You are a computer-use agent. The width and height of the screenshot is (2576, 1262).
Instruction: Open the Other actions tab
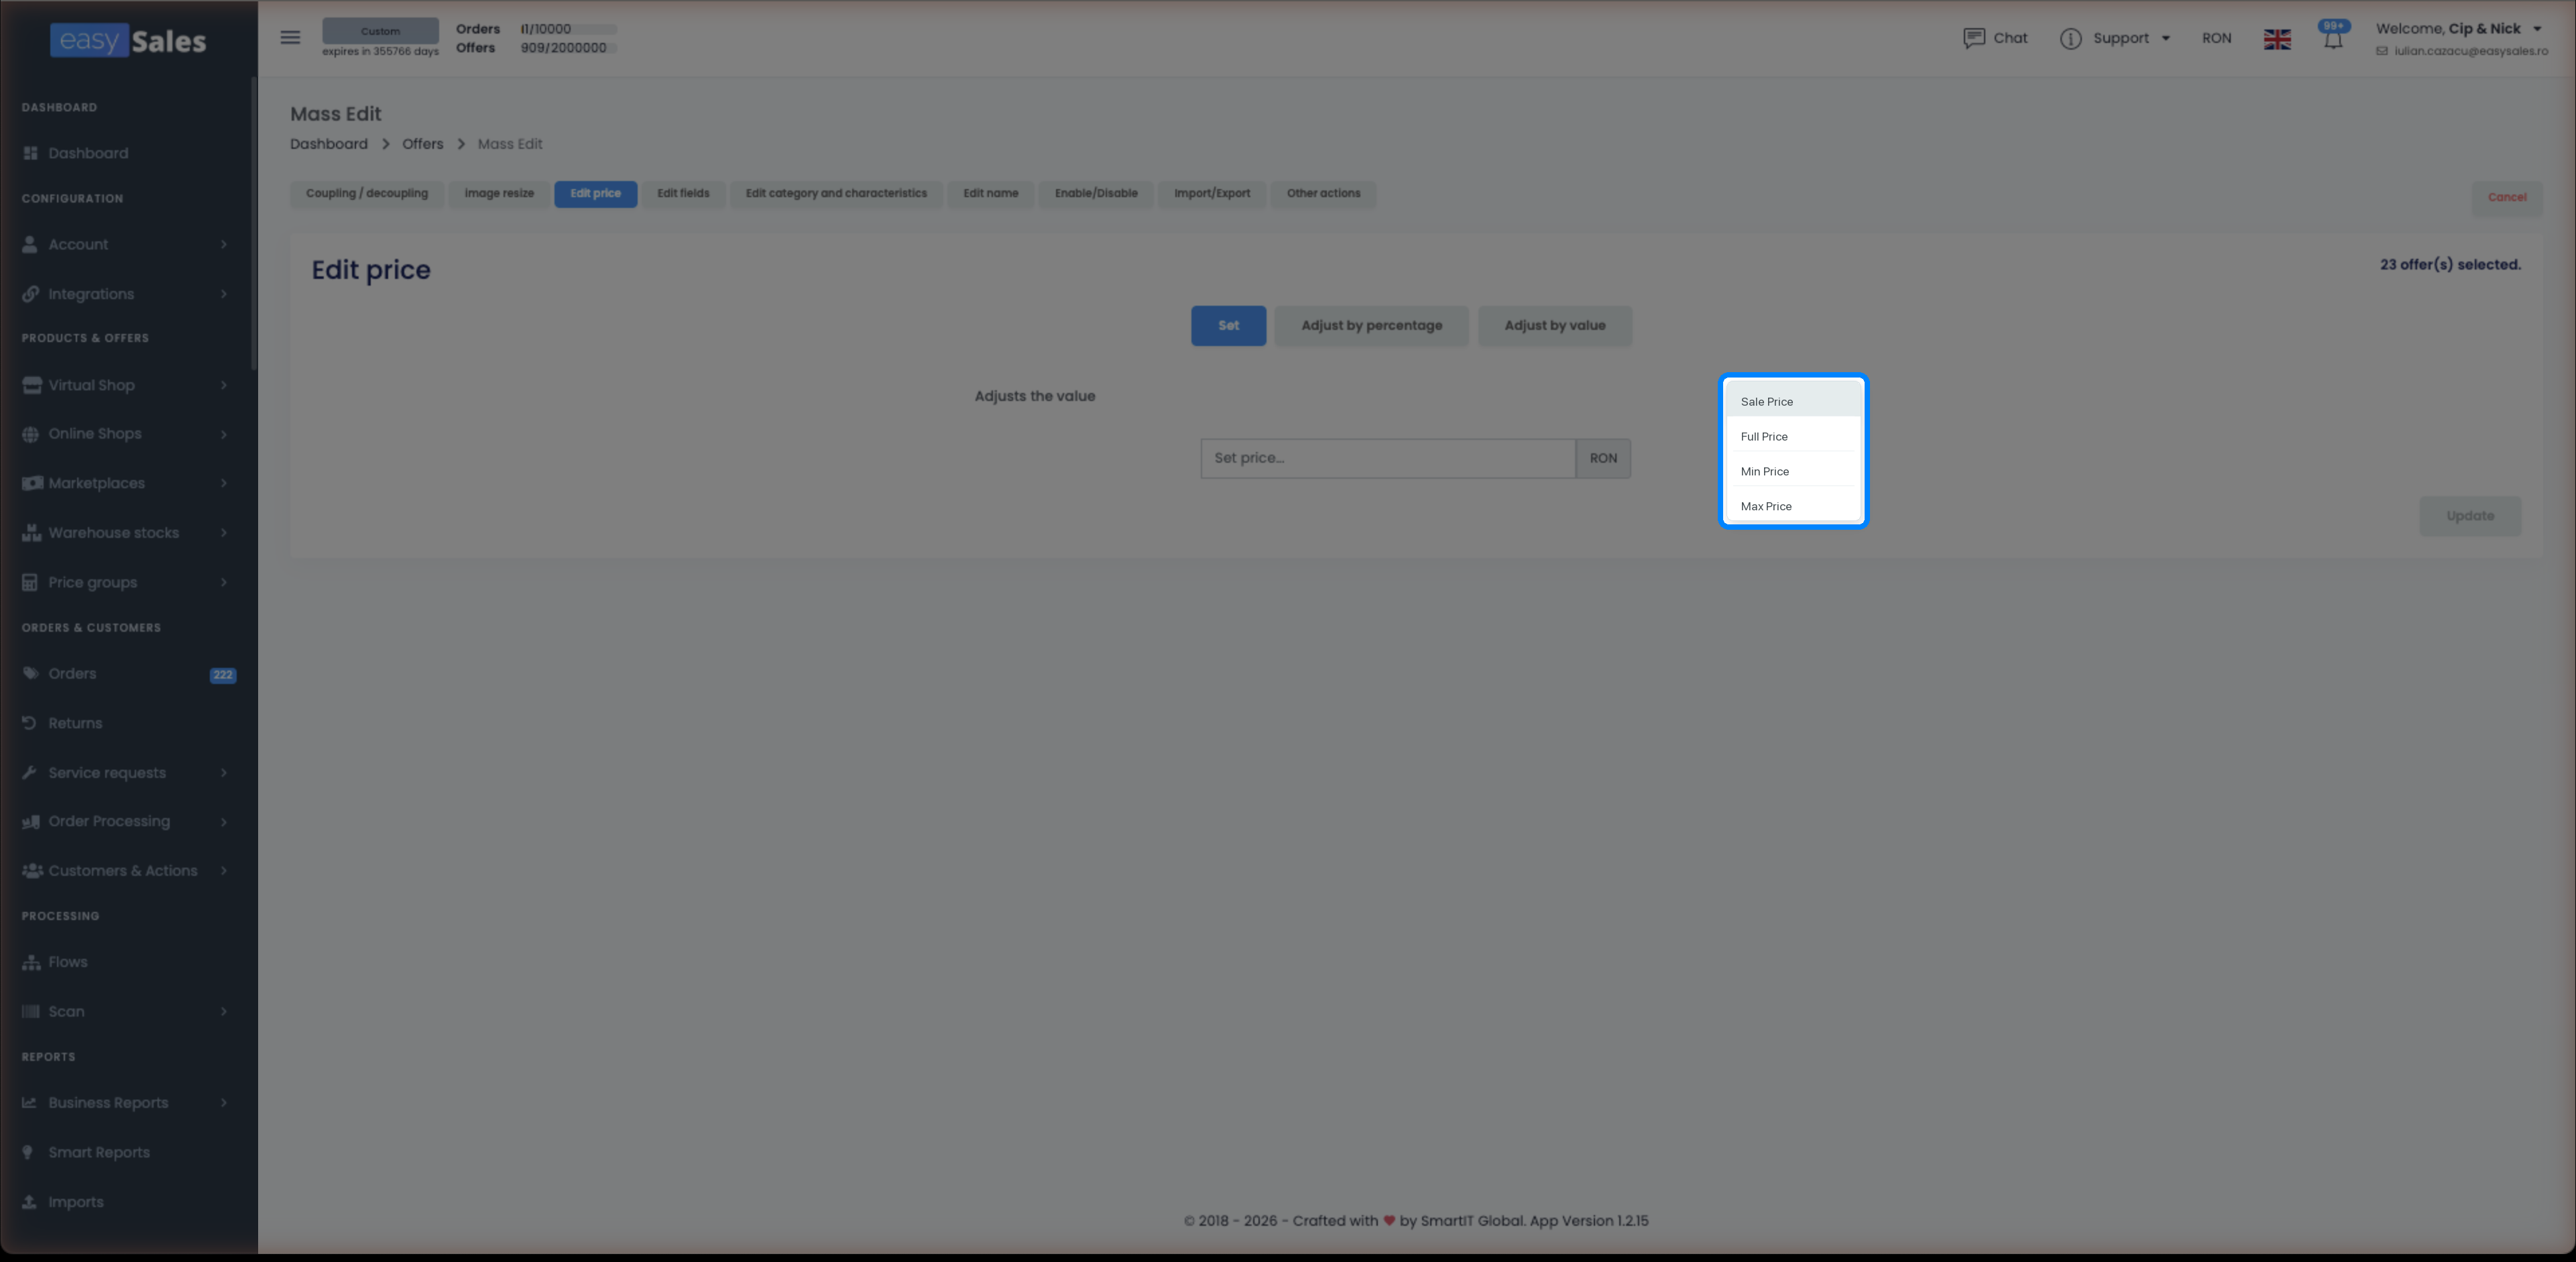pyautogui.click(x=1323, y=194)
